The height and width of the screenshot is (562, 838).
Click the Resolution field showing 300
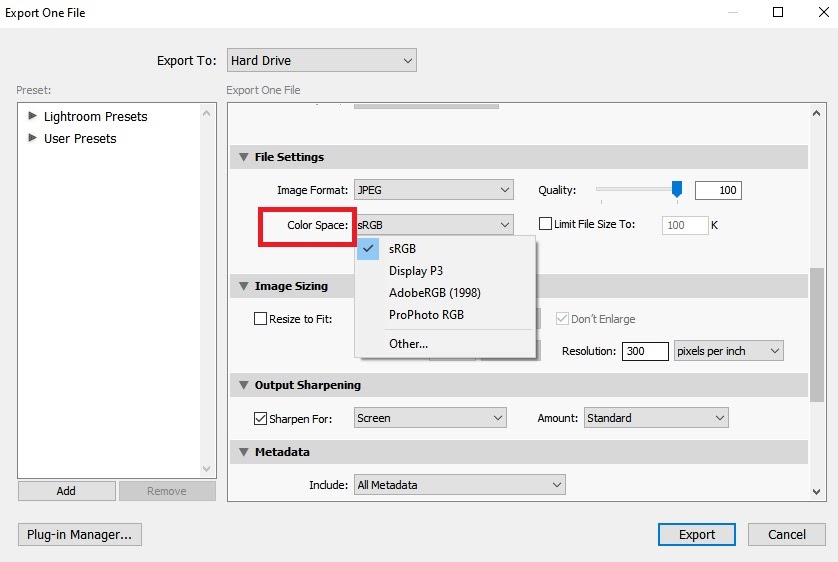[645, 351]
